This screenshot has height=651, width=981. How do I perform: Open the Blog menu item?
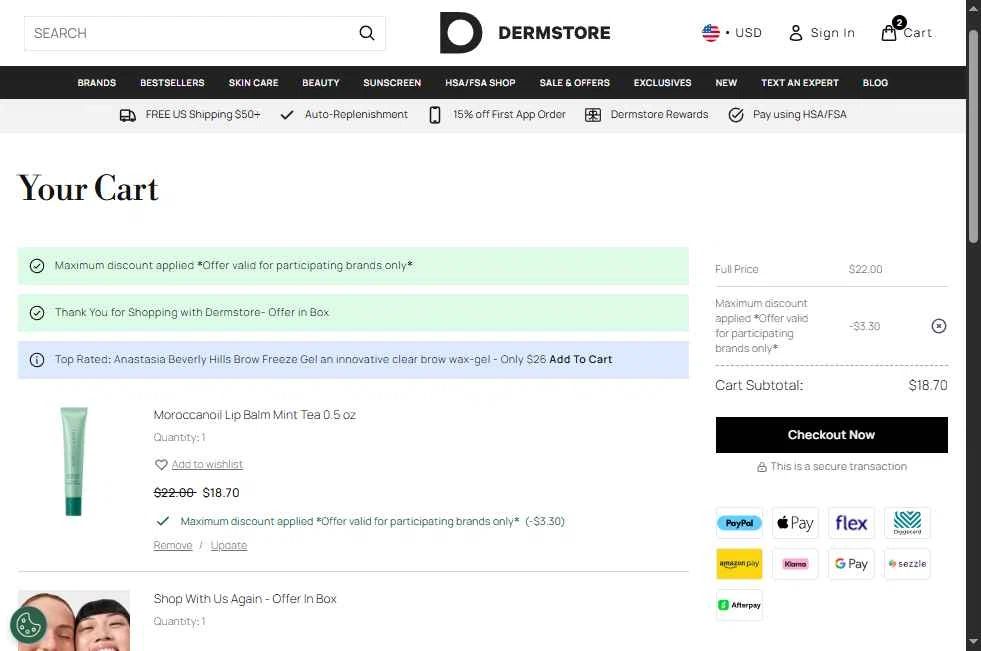pyautogui.click(x=875, y=83)
